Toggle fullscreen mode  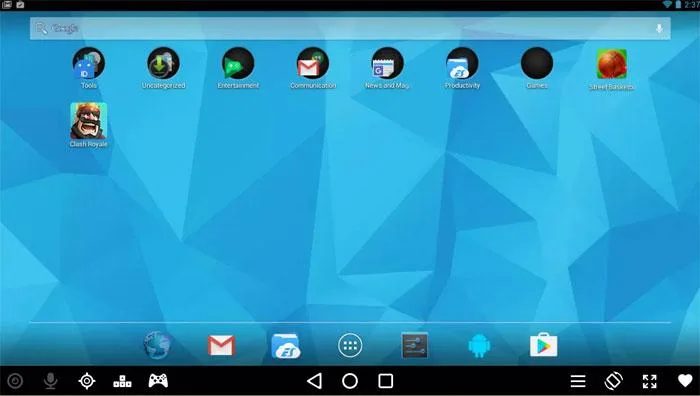(650, 381)
